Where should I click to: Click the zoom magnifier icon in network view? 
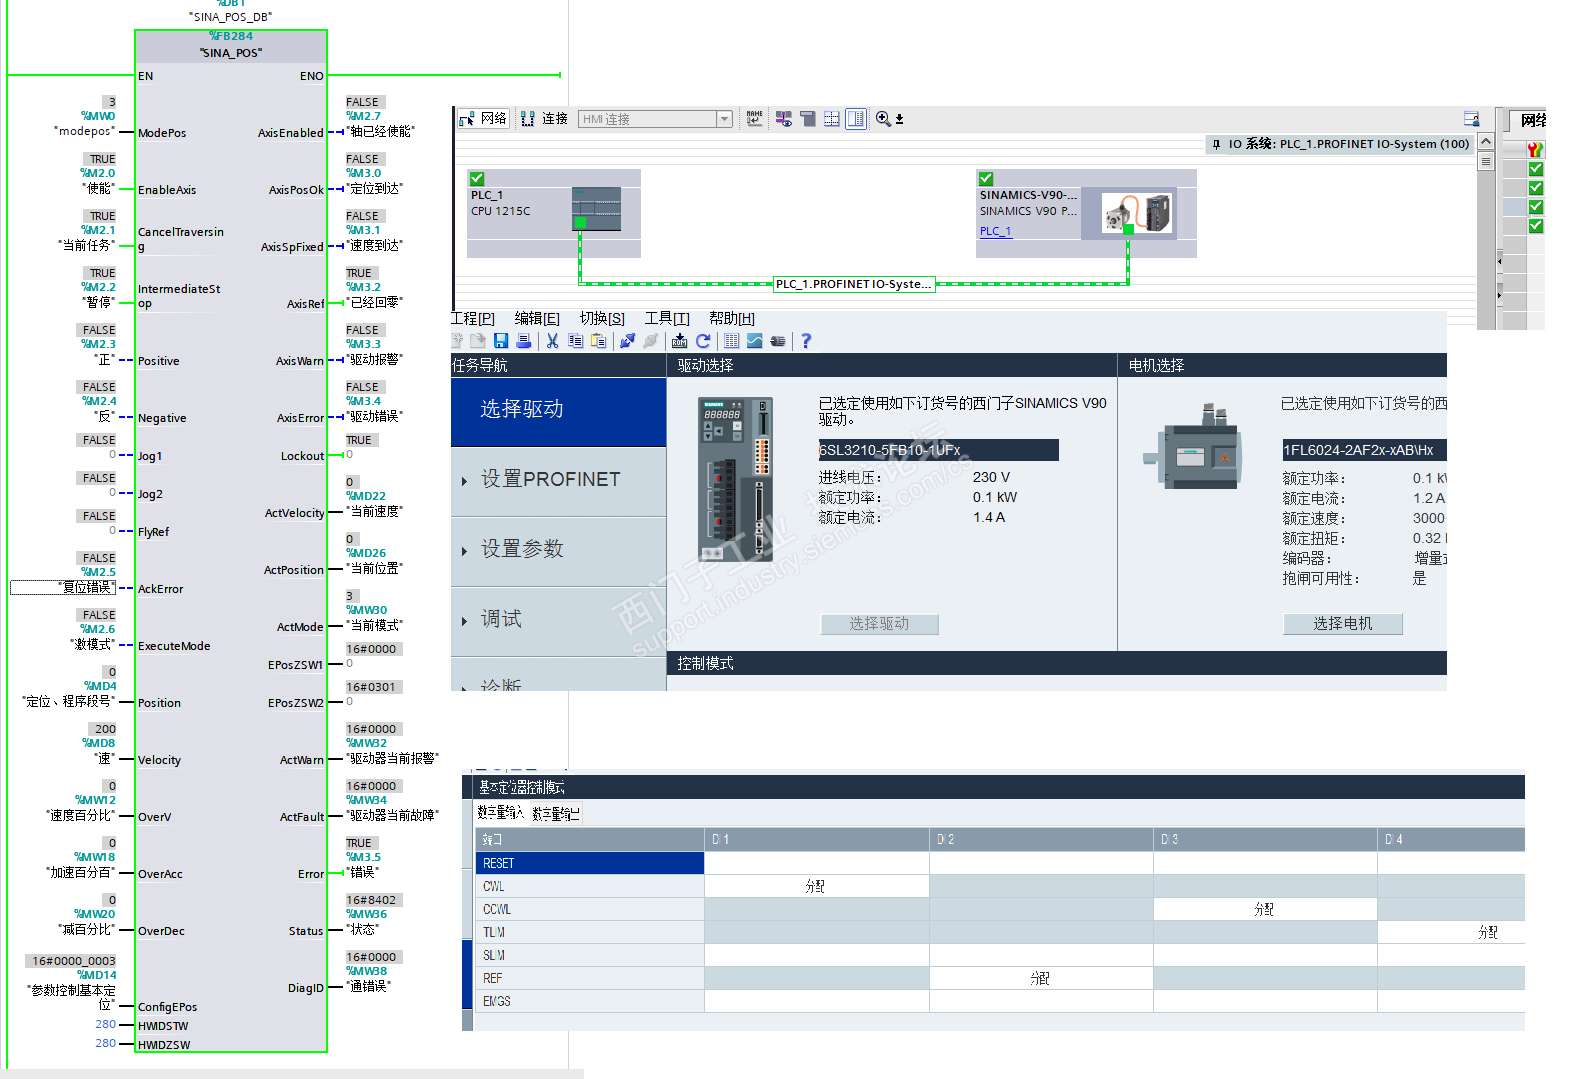883,119
